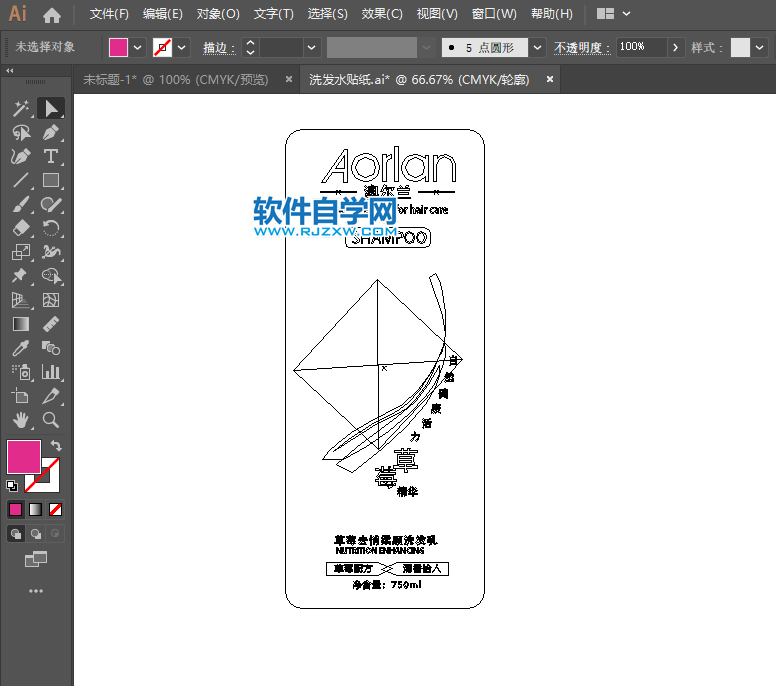
Task: Select the Mesh tool
Action: pyautogui.click(x=51, y=300)
